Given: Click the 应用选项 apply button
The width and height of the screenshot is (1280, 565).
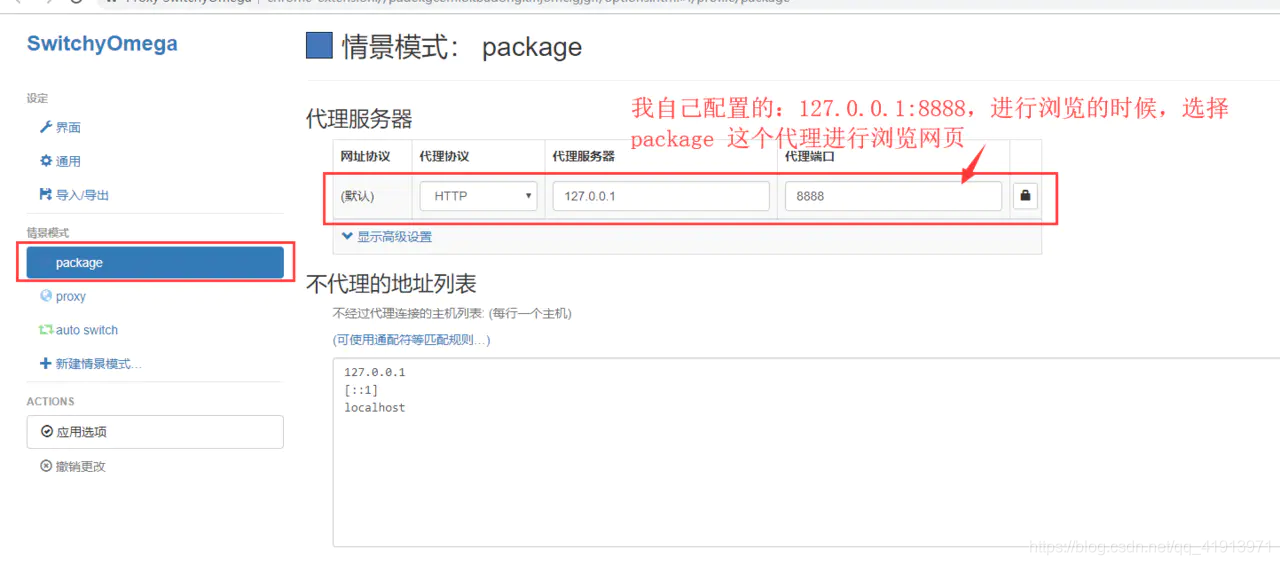Looking at the screenshot, I should point(155,432).
